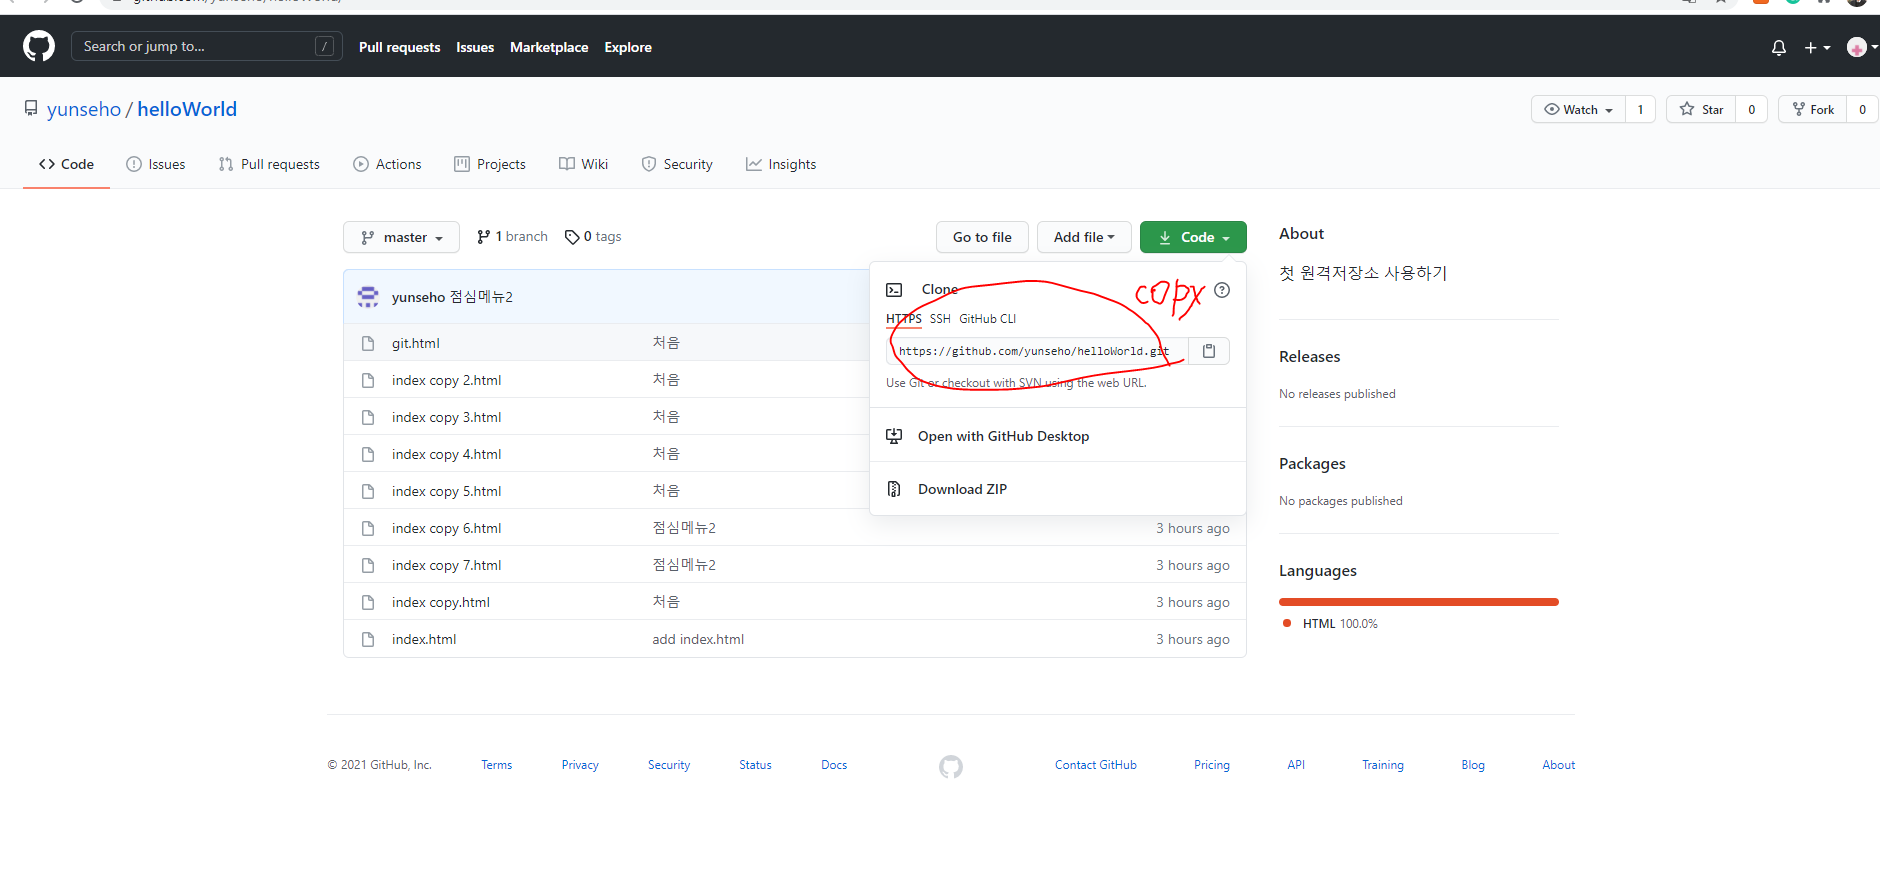The width and height of the screenshot is (1880, 889).
Task: Click the Download ZIP archive icon
Action: 894,489
